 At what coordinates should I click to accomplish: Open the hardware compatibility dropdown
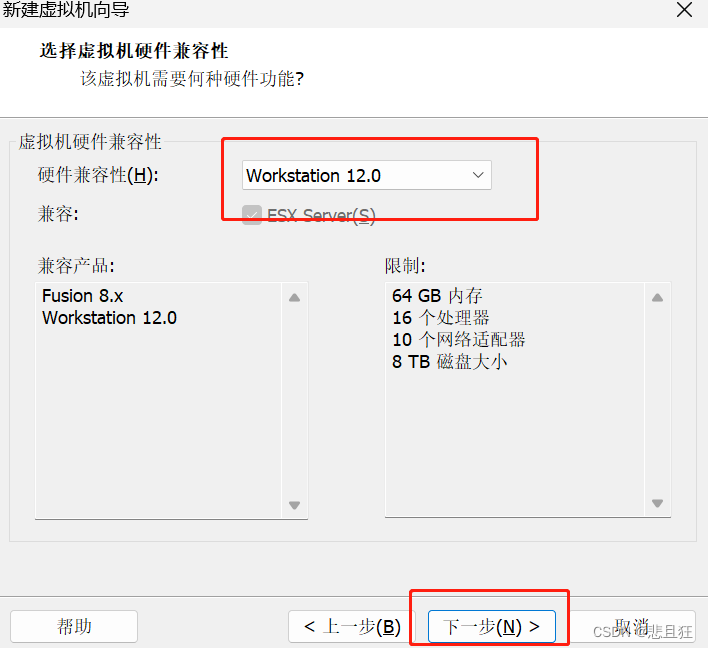click(x=367, y=175)
